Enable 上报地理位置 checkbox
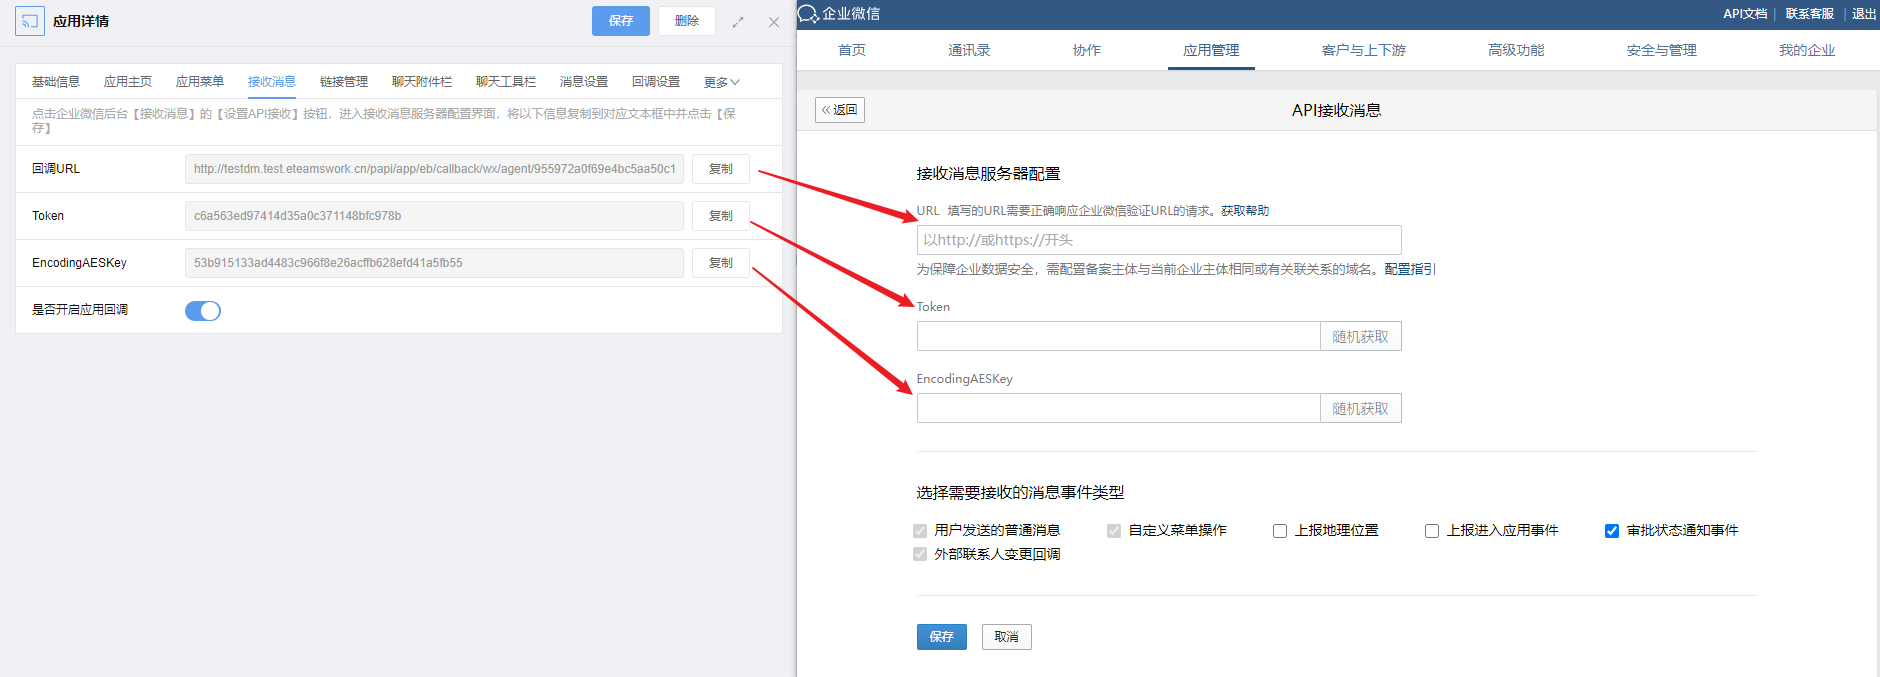This screenshot has height=677, width=1880. 1280,531
